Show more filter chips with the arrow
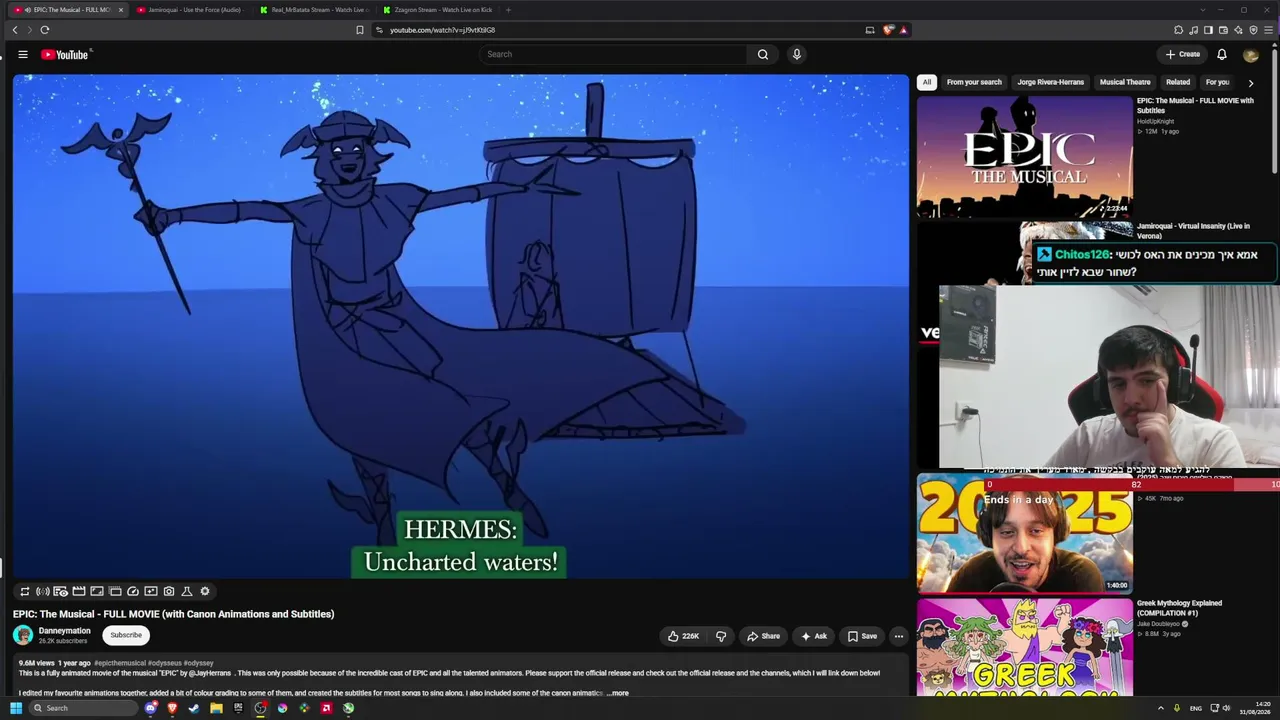The height and width of the screenshot is (720, 1280). (1250, 83)
